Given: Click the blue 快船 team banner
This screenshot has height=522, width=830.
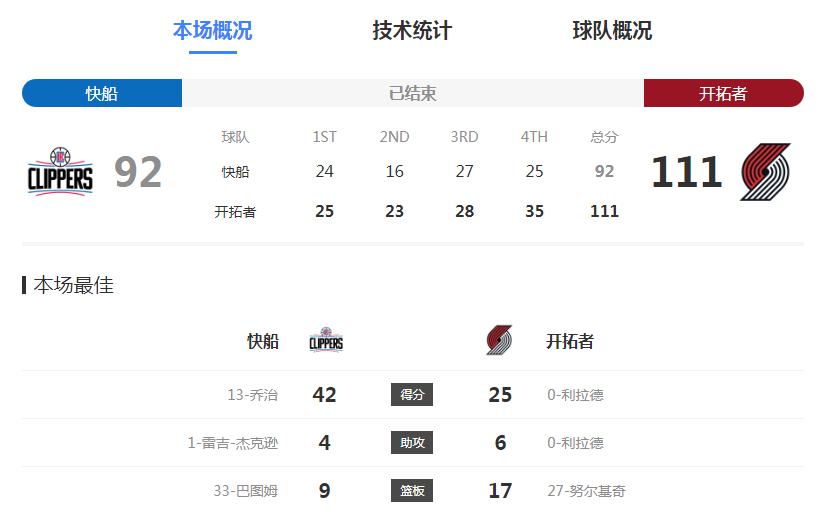Looking at the screenshot, I should pyautogui.click(x=102, y=93).
